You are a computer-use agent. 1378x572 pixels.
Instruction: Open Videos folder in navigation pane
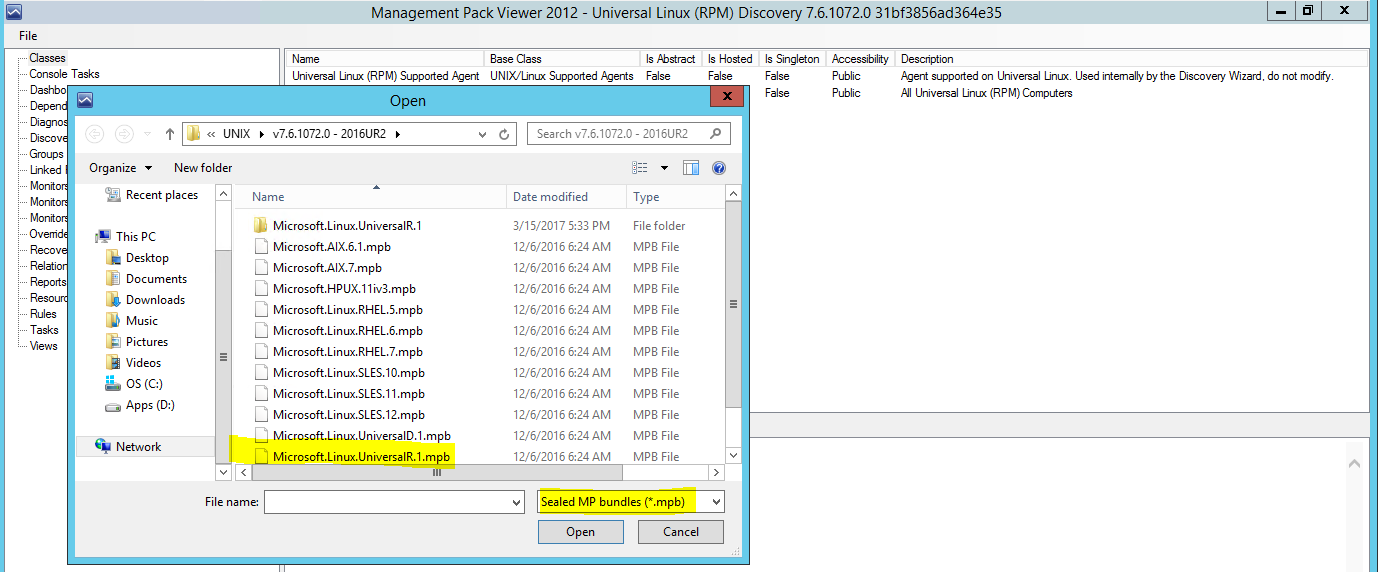[134, 363]
